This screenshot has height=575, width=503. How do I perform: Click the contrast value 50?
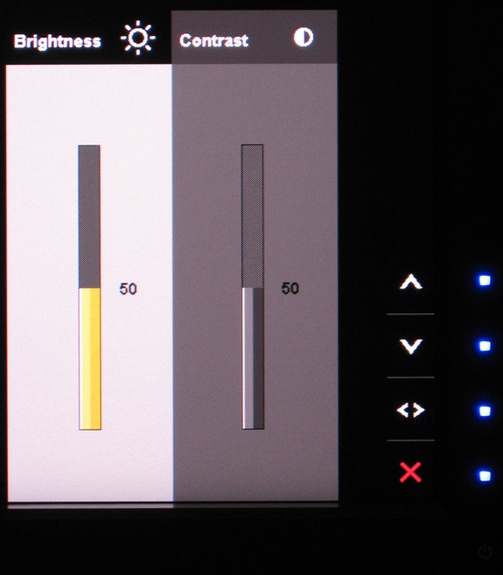coord(290,289)
